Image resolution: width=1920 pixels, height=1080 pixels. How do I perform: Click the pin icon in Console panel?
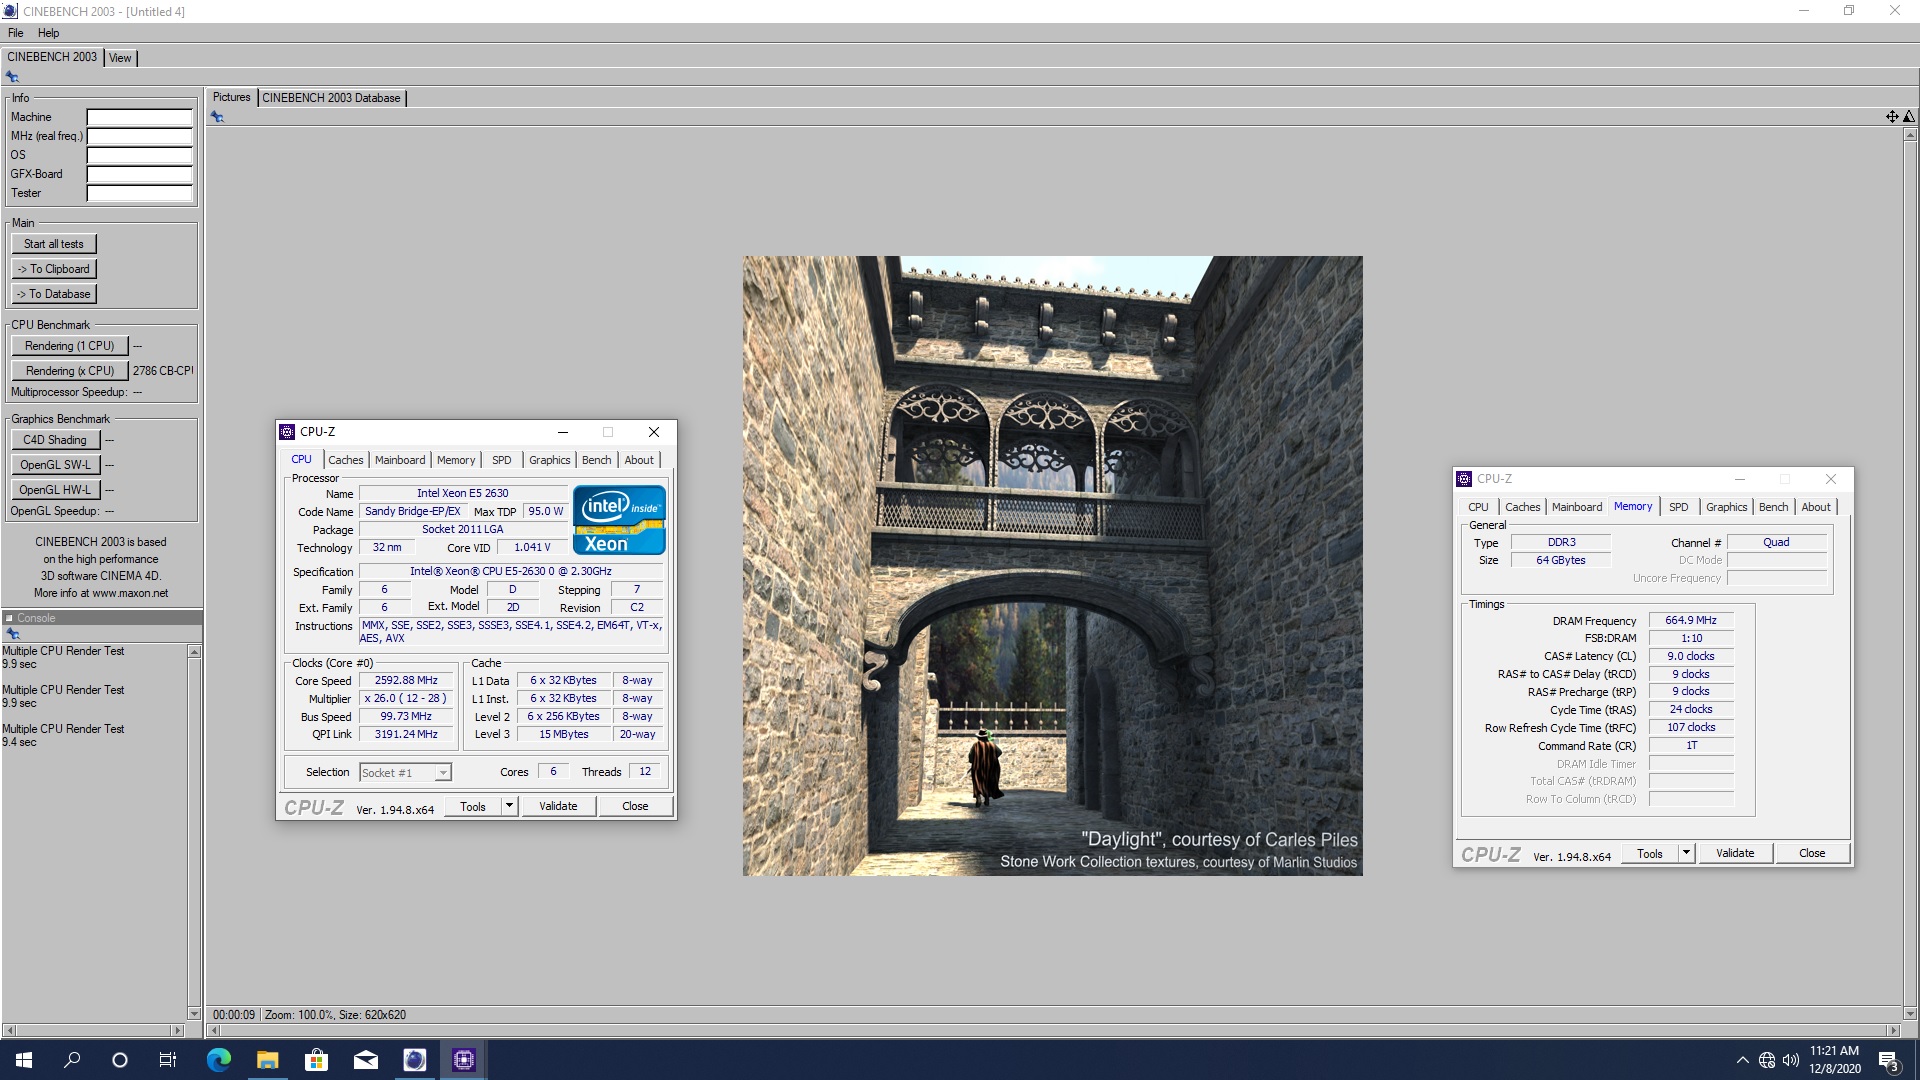point(12,634)
